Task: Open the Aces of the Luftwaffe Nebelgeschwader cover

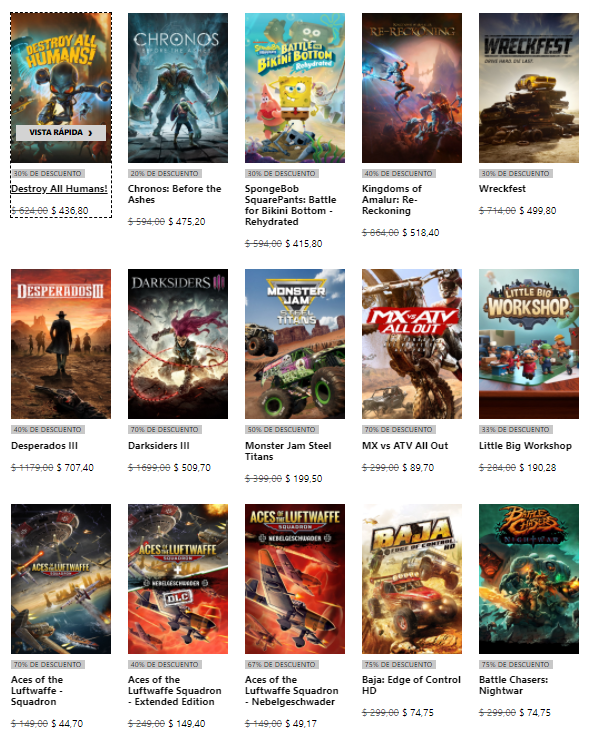Action: 295,579
